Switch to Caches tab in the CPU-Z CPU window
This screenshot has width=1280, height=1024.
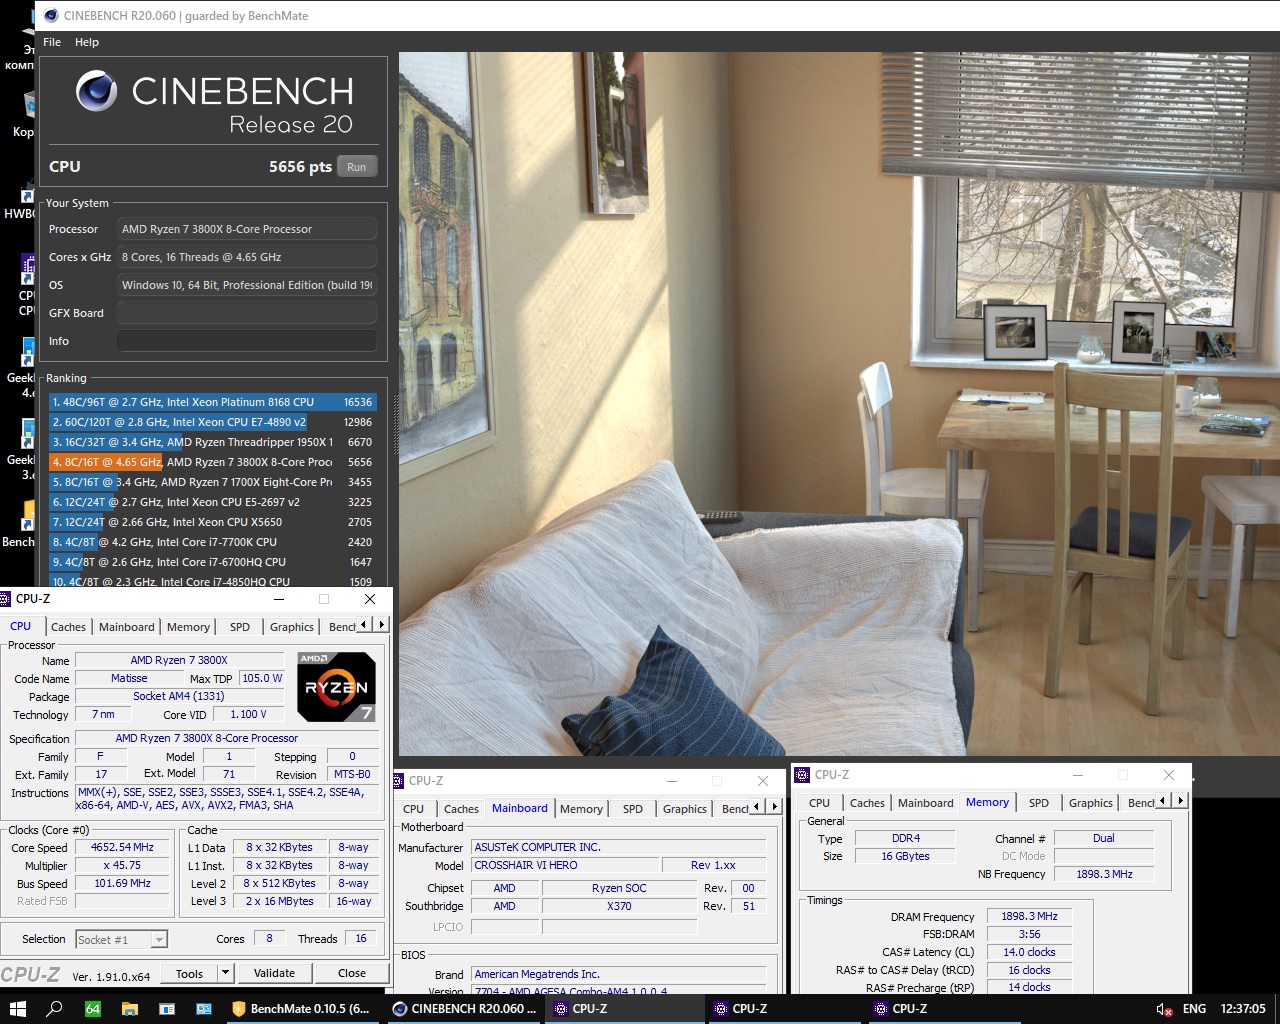(x=68, y=627)
